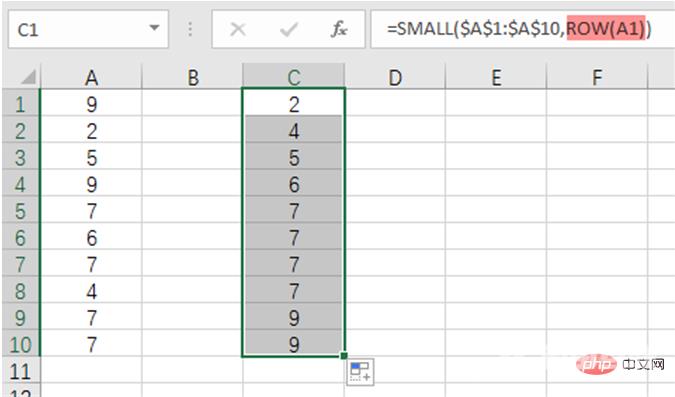
Task: Click cell C6 containing 7
Action: pyautogui.click(x=294, y=236)
